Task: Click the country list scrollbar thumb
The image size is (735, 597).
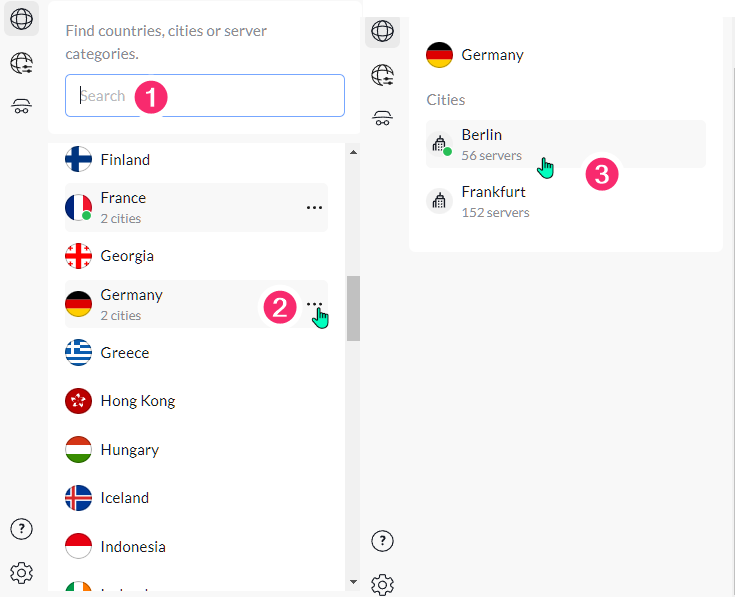Action: [x=353, y=308]
